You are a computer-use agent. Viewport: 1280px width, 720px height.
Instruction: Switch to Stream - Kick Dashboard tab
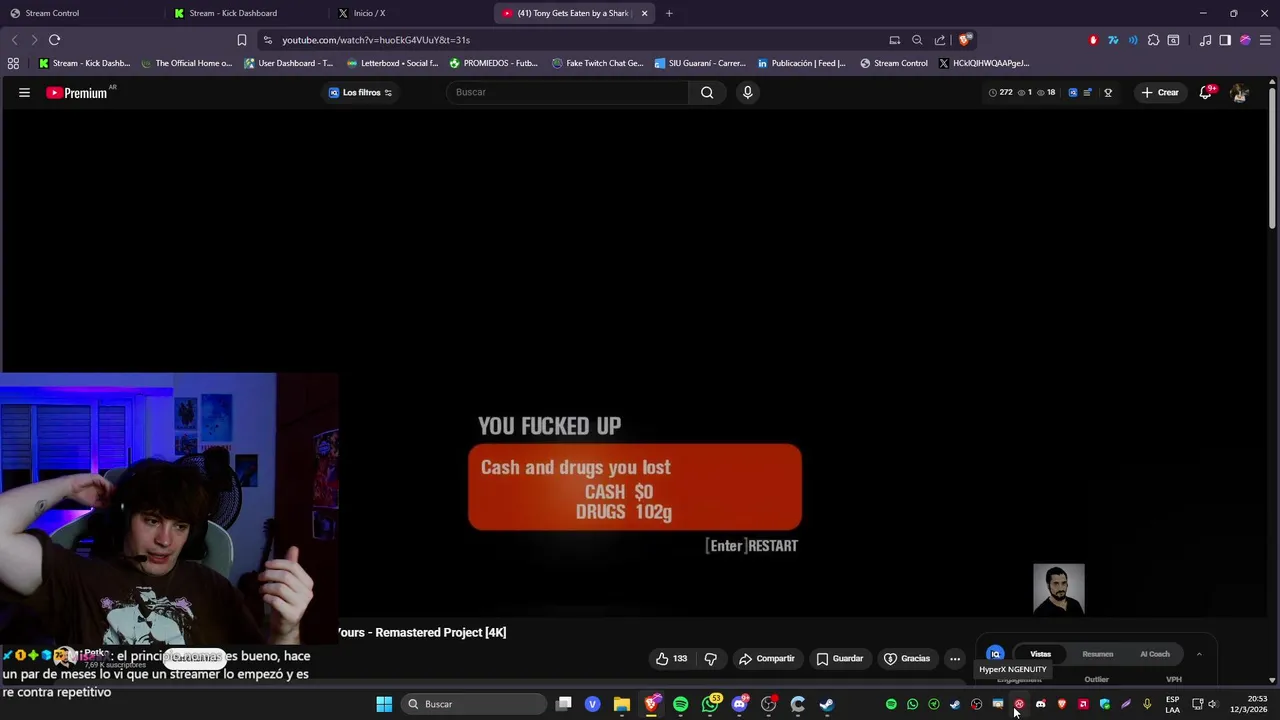tap(245, 13)
